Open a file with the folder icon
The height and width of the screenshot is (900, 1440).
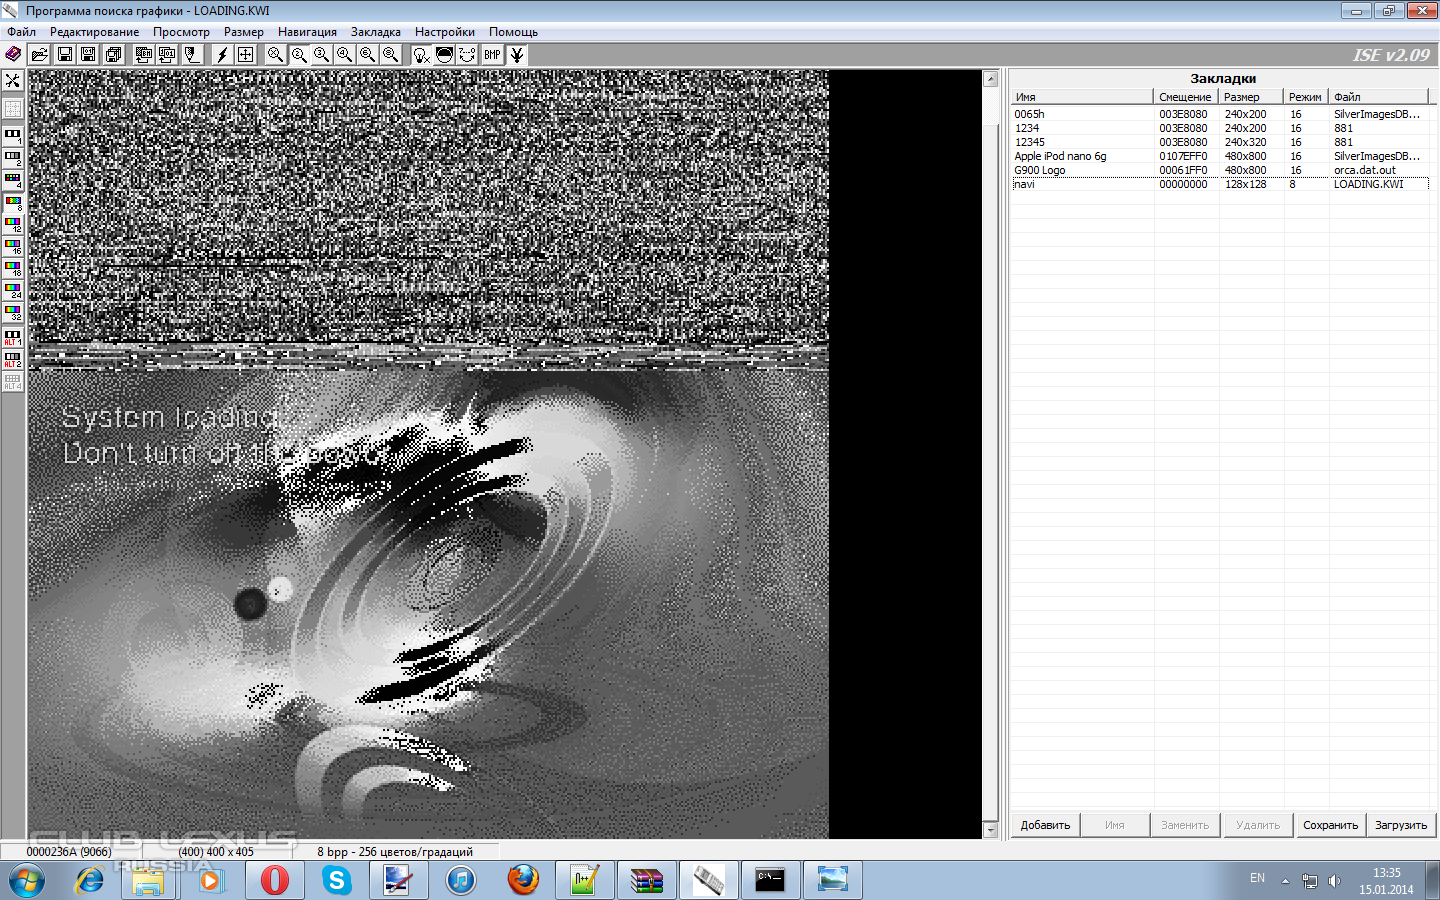point(39,55)
